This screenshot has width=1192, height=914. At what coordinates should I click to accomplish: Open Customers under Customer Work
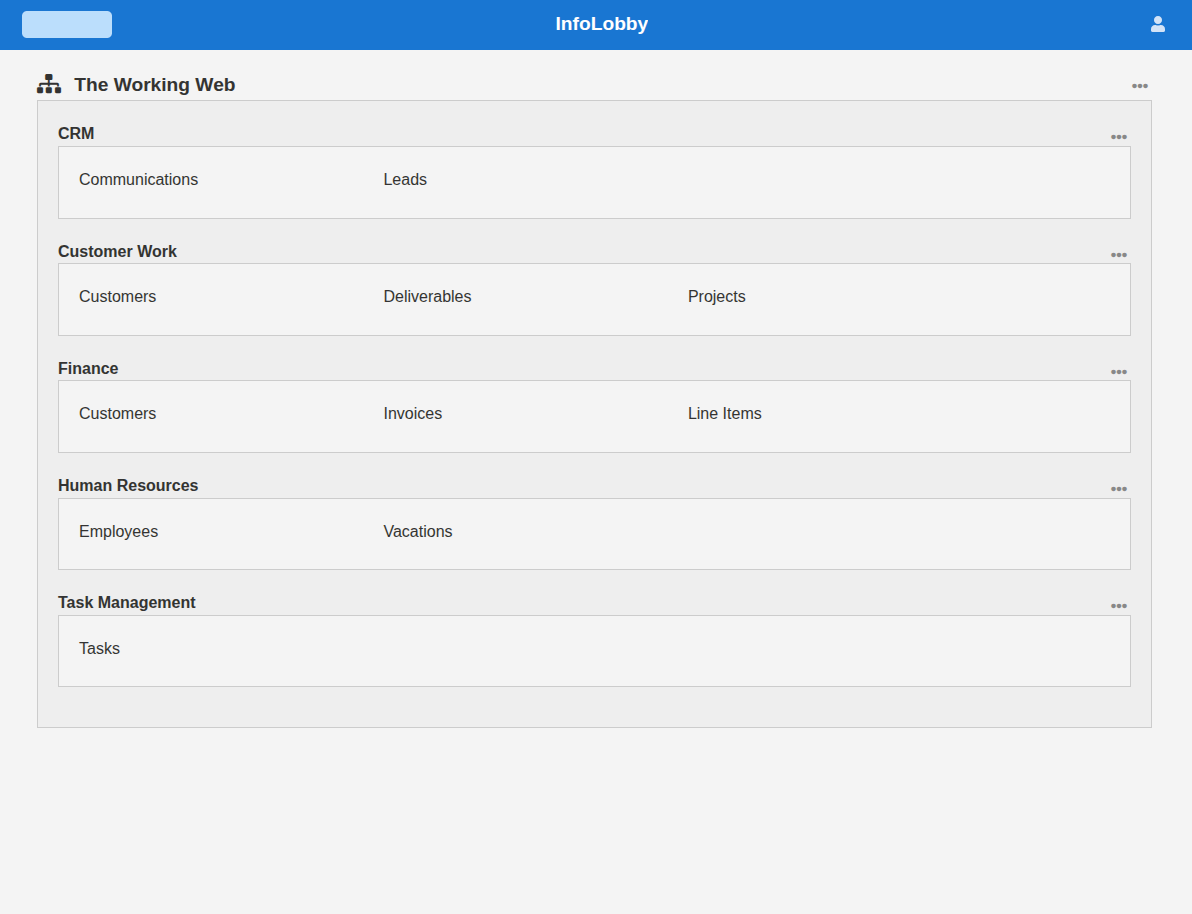[117, 297]
